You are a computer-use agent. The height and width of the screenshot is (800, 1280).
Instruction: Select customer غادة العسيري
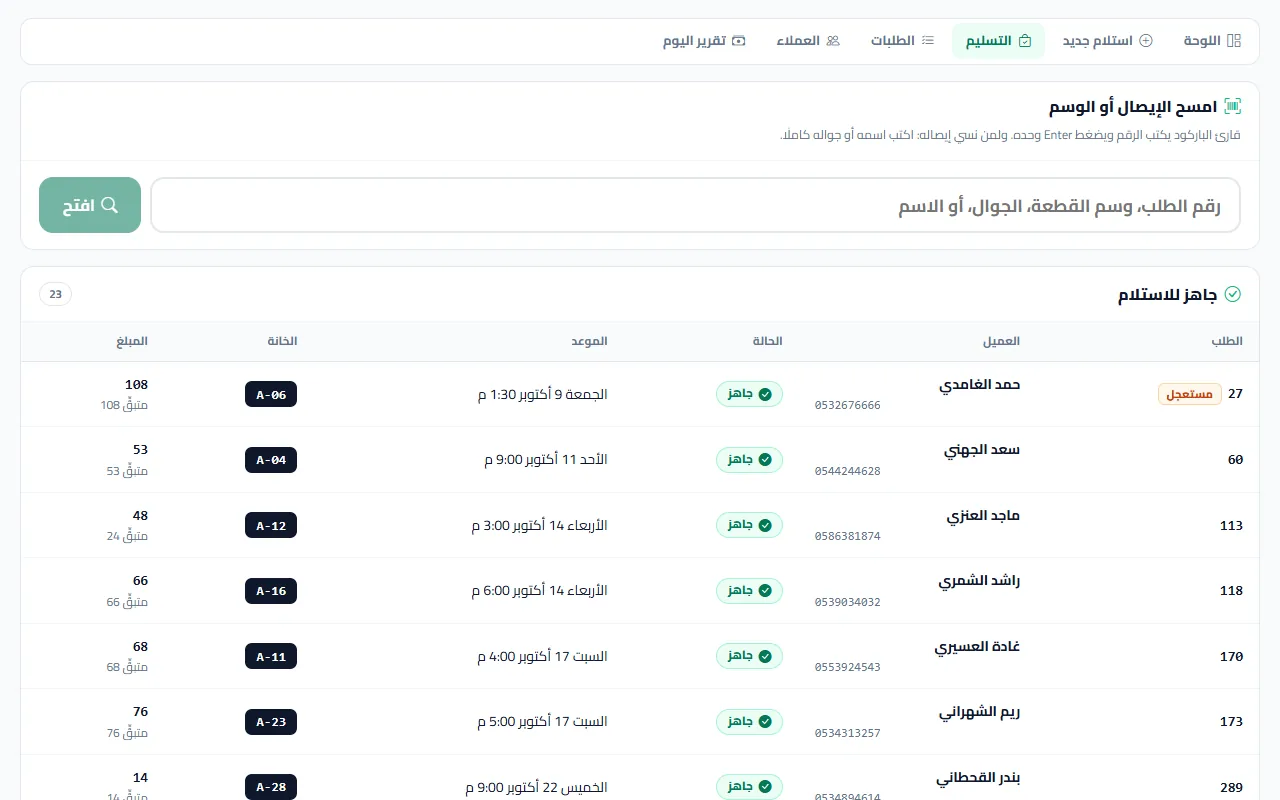[x=977, y=647]
